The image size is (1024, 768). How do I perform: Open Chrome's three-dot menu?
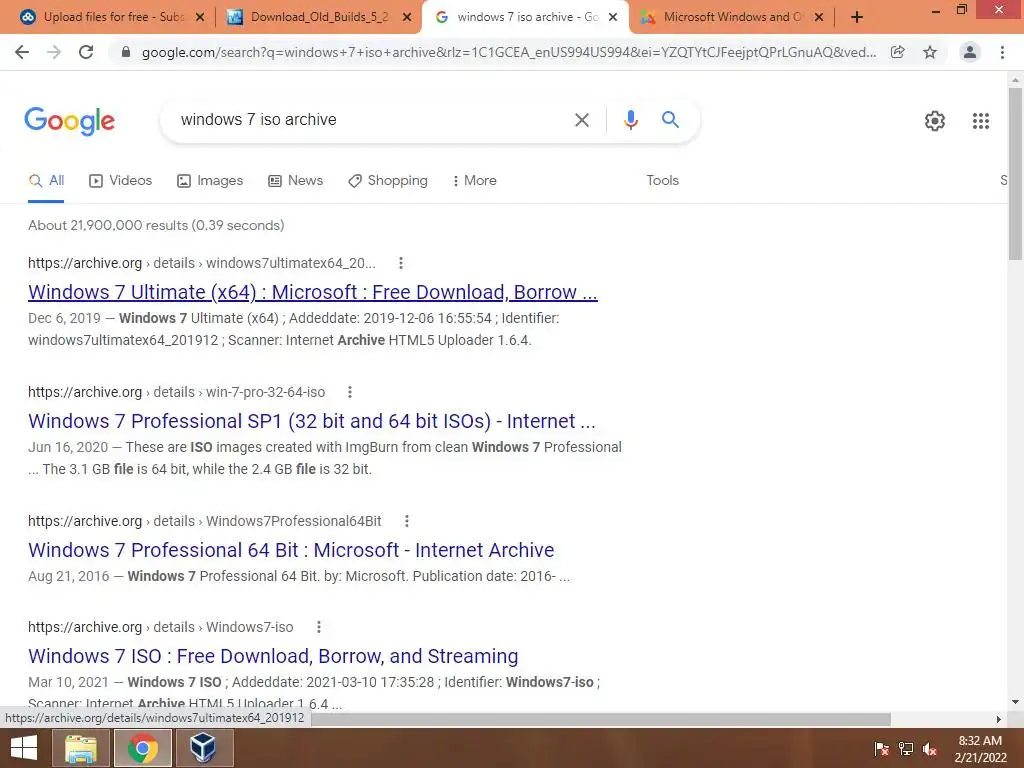click(1002, 52)
